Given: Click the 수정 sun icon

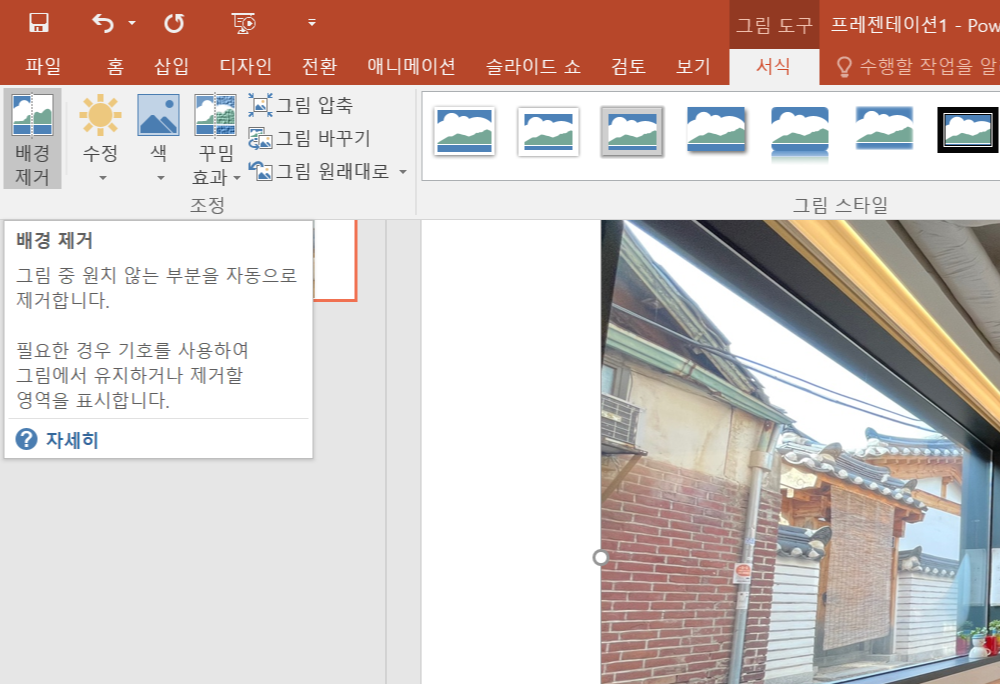Looking at the screenshot, I should point(100,115).
